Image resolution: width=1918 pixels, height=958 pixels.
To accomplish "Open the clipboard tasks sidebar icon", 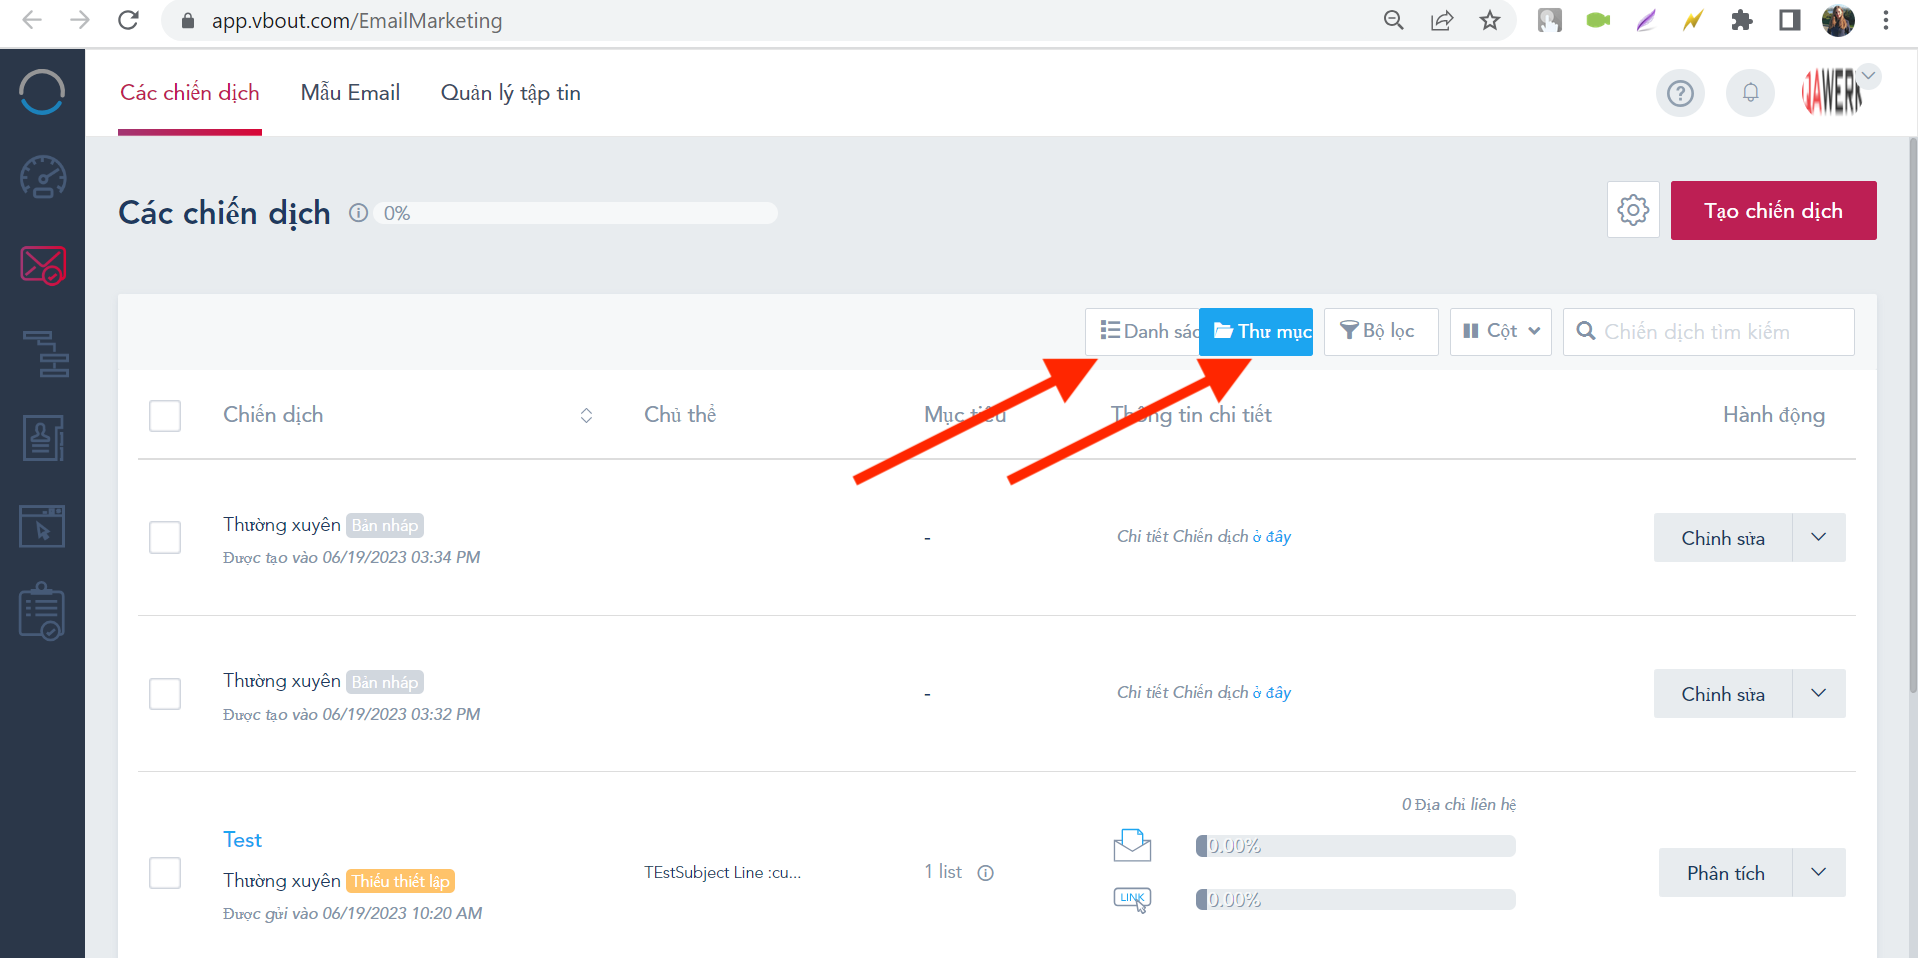I will pyautogui.click(x=42, y=612).
